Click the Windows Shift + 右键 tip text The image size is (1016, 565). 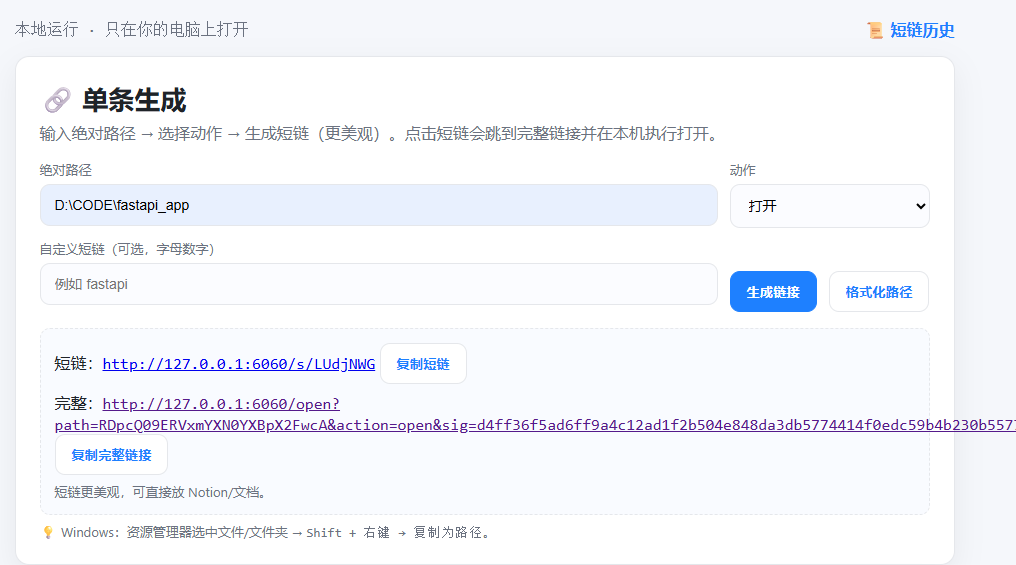(x=277, y=533)
